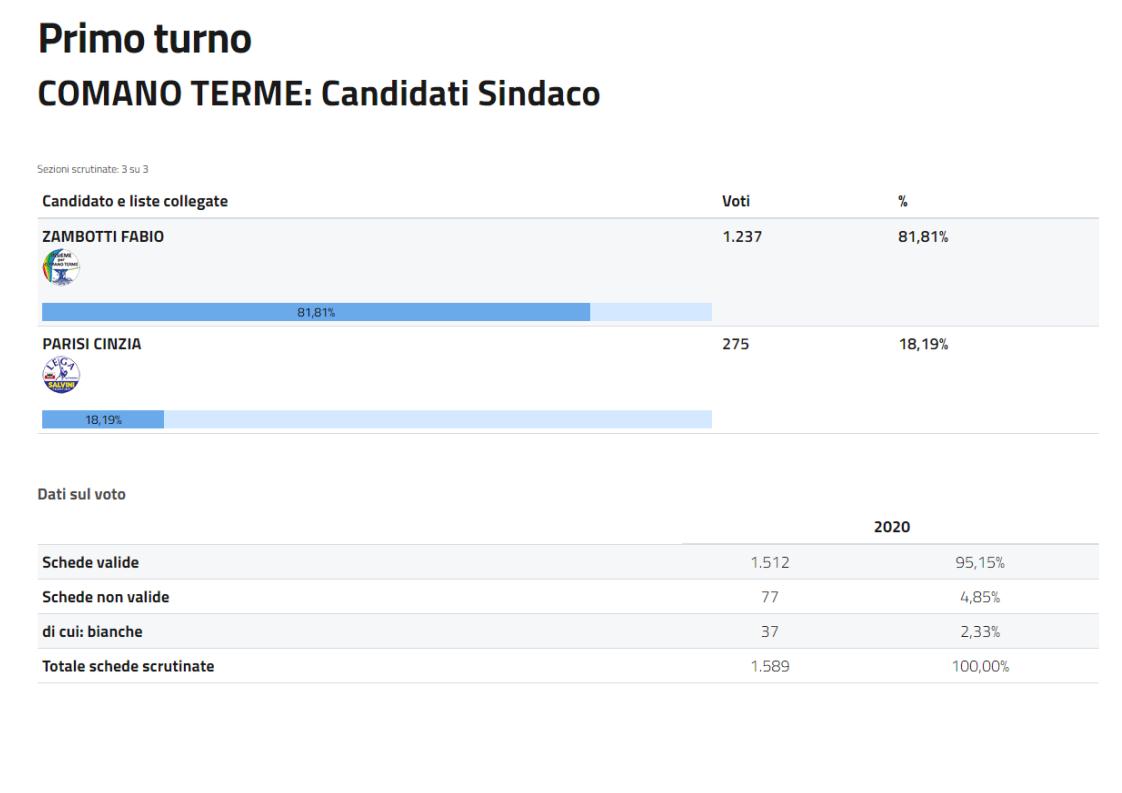Click the "Schede valide" row label

click(90, 562)
